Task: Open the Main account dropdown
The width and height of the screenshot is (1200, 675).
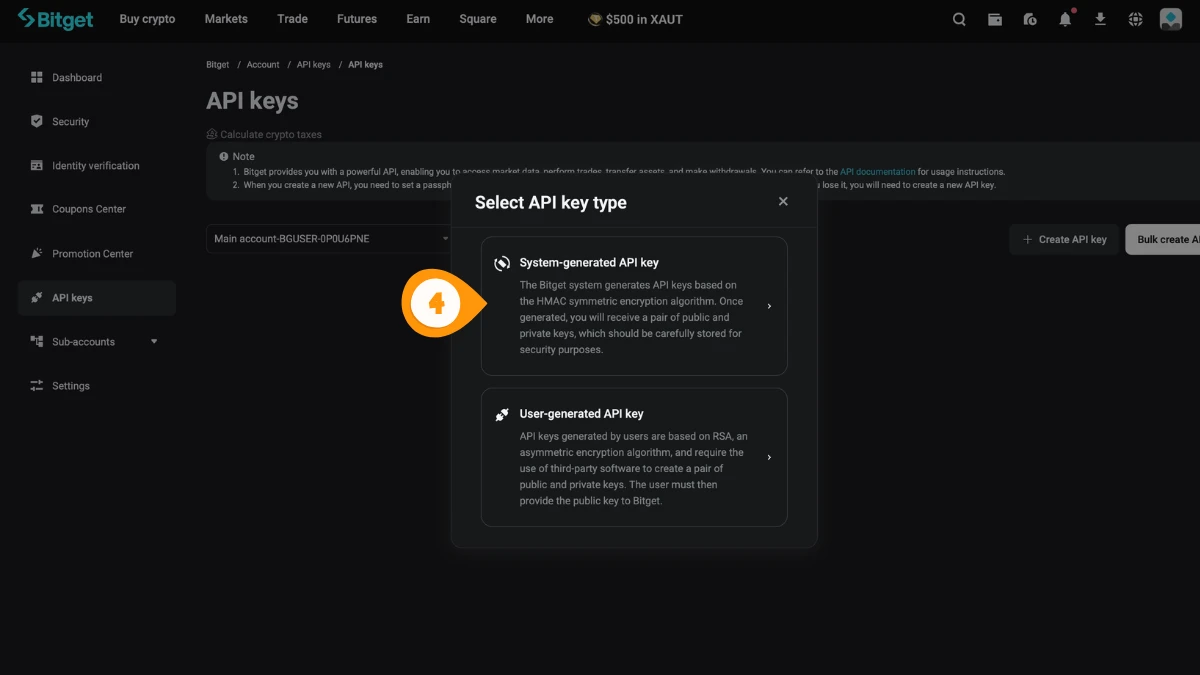Action: (329, 239)
